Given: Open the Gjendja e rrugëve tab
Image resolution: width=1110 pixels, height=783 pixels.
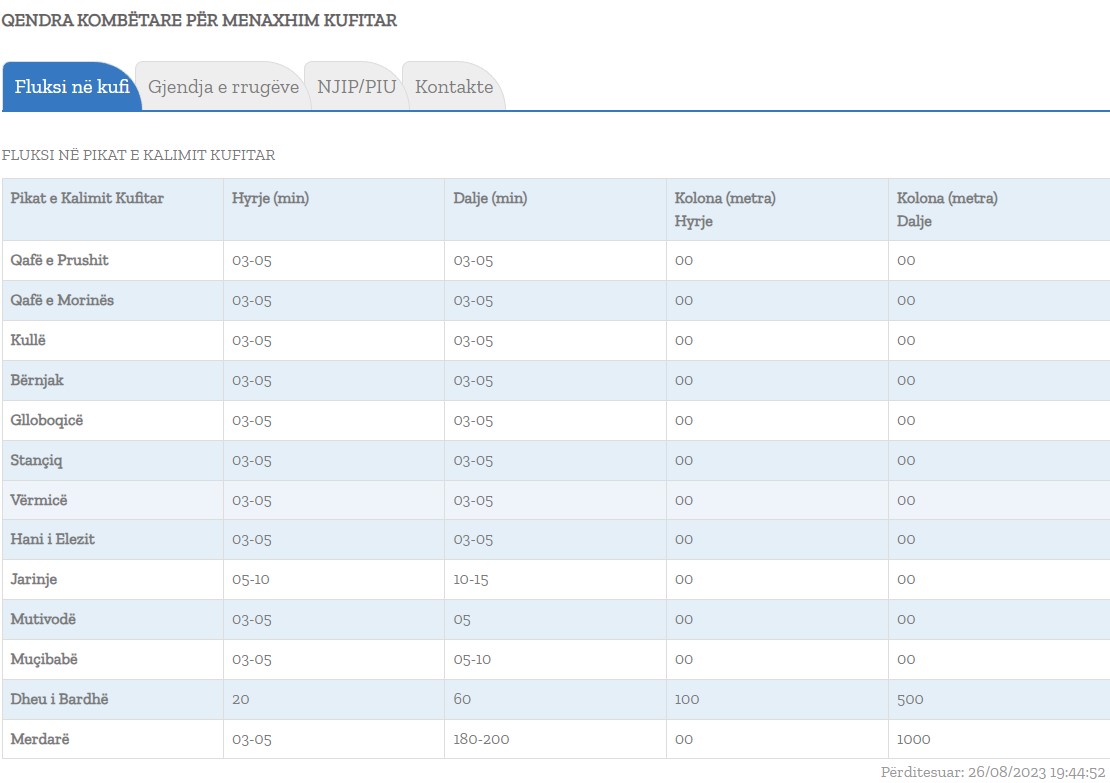Looking at the screenshot, I should pos(223,87).
